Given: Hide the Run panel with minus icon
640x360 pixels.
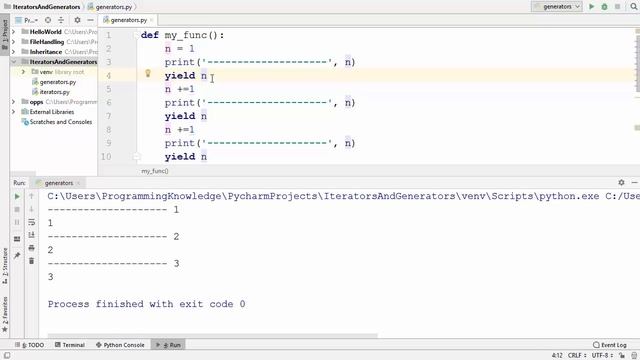Looking at the screenshot, I should (634, 182).
